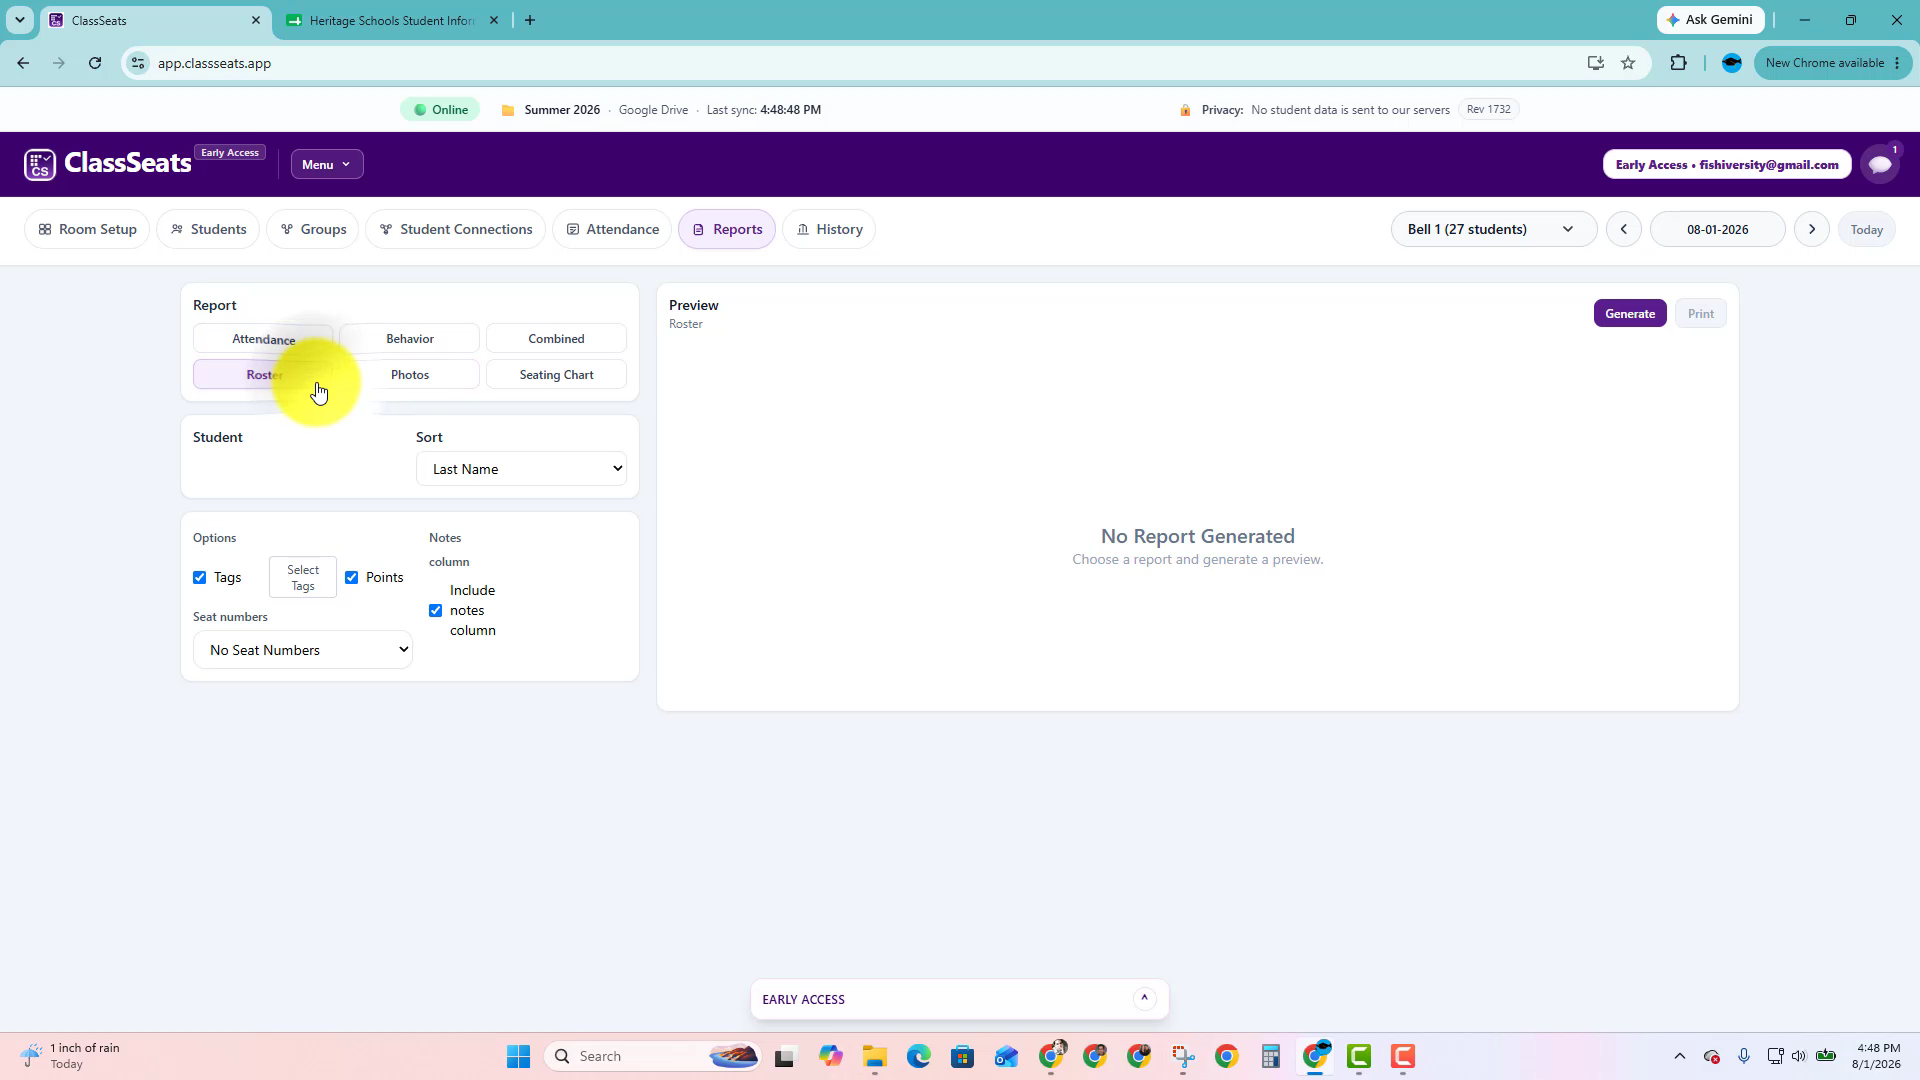Viewport: 1920px width, 1080px height.
Task: Expand the EARLY ACCESS panel chevron
Action: click(1144, 998)
